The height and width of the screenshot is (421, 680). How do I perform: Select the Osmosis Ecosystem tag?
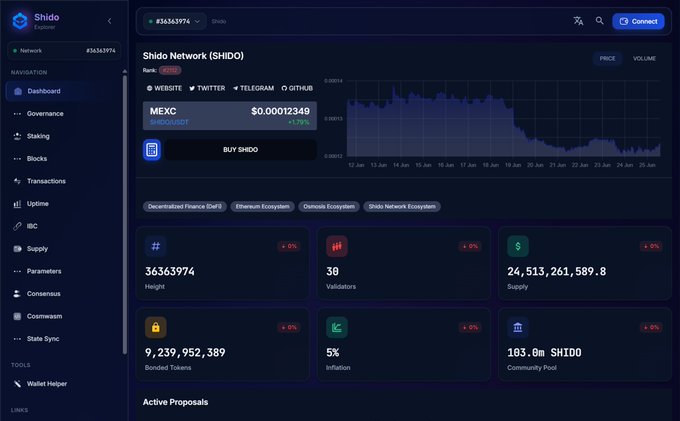[x=329, y=206]
